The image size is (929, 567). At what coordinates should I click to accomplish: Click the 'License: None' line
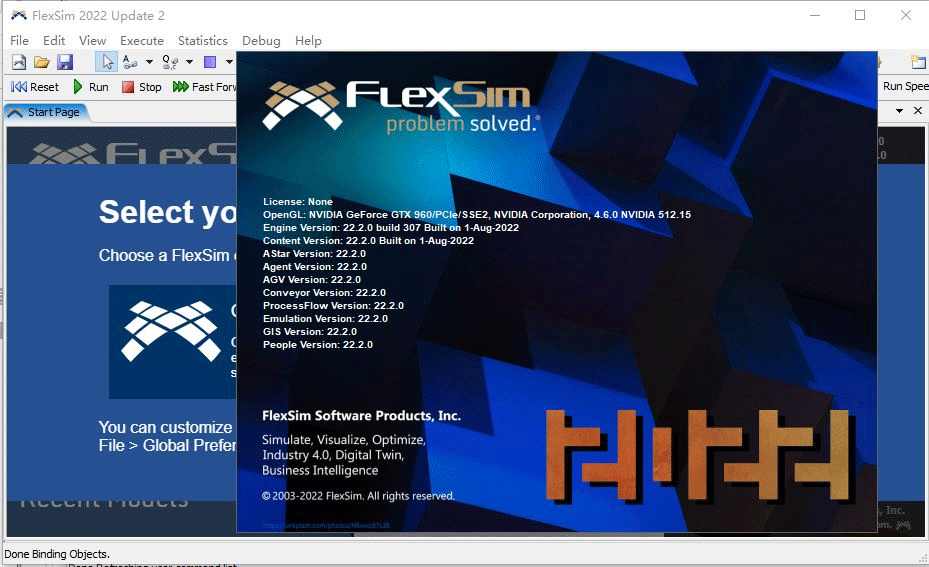coord(297,201)
